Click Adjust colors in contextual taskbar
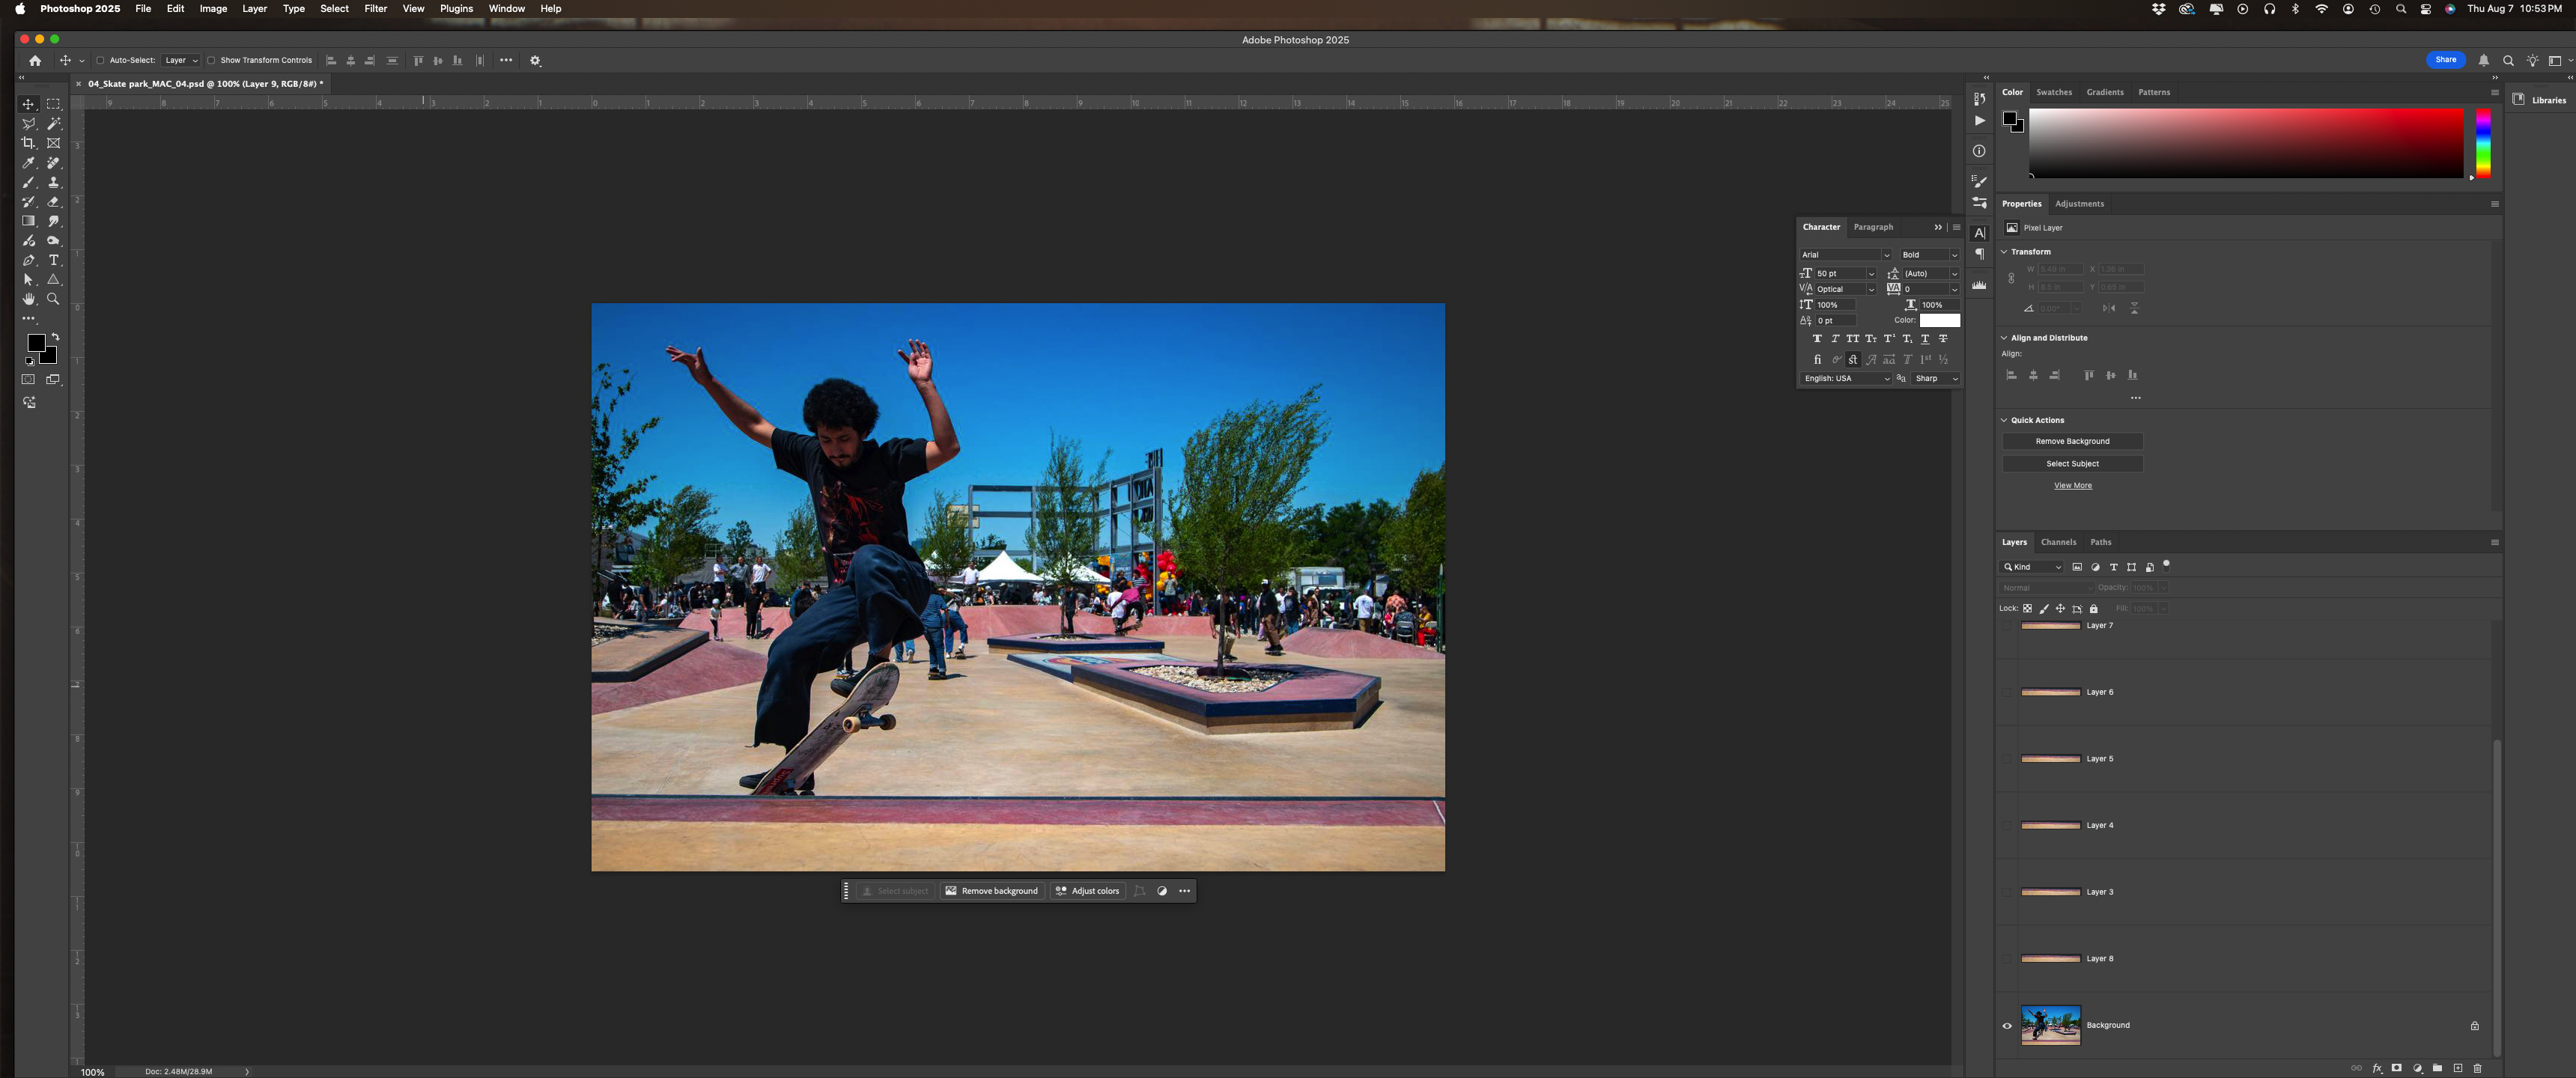Viewport: 2576px width, 1078px height. tap(1087, 891)
